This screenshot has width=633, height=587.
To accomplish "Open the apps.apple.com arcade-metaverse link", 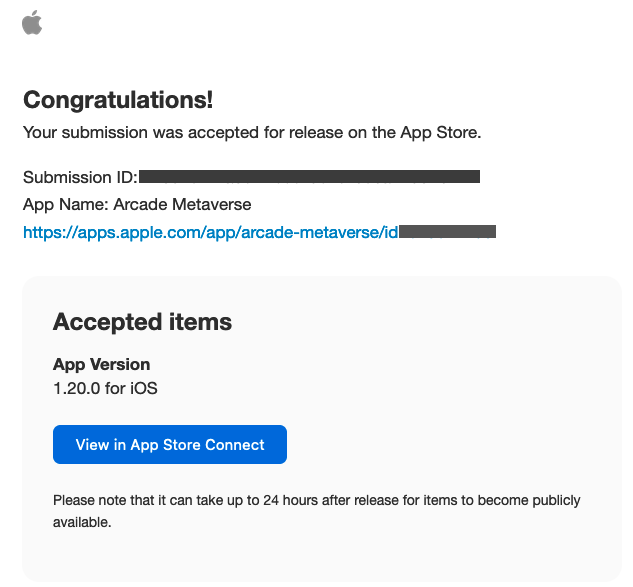I will click(259, 232).
